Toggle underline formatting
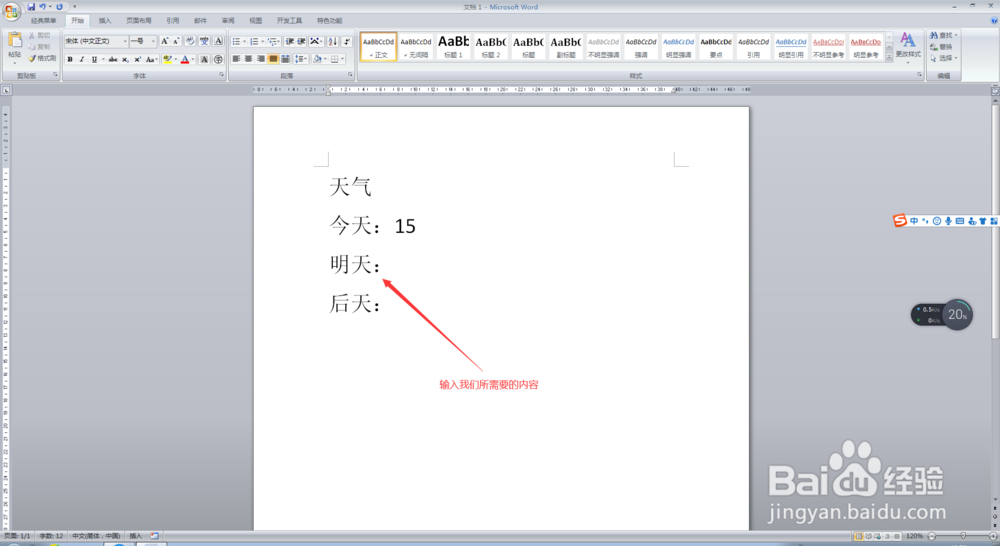The image size is (1000, 546). 94,59
